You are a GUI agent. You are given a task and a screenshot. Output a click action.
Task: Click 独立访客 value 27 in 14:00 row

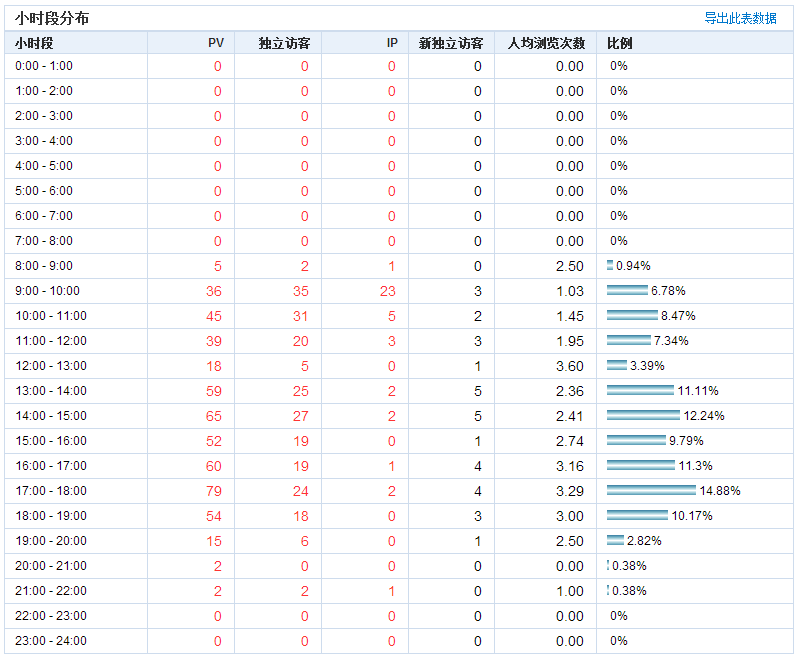tap(301, 416)
